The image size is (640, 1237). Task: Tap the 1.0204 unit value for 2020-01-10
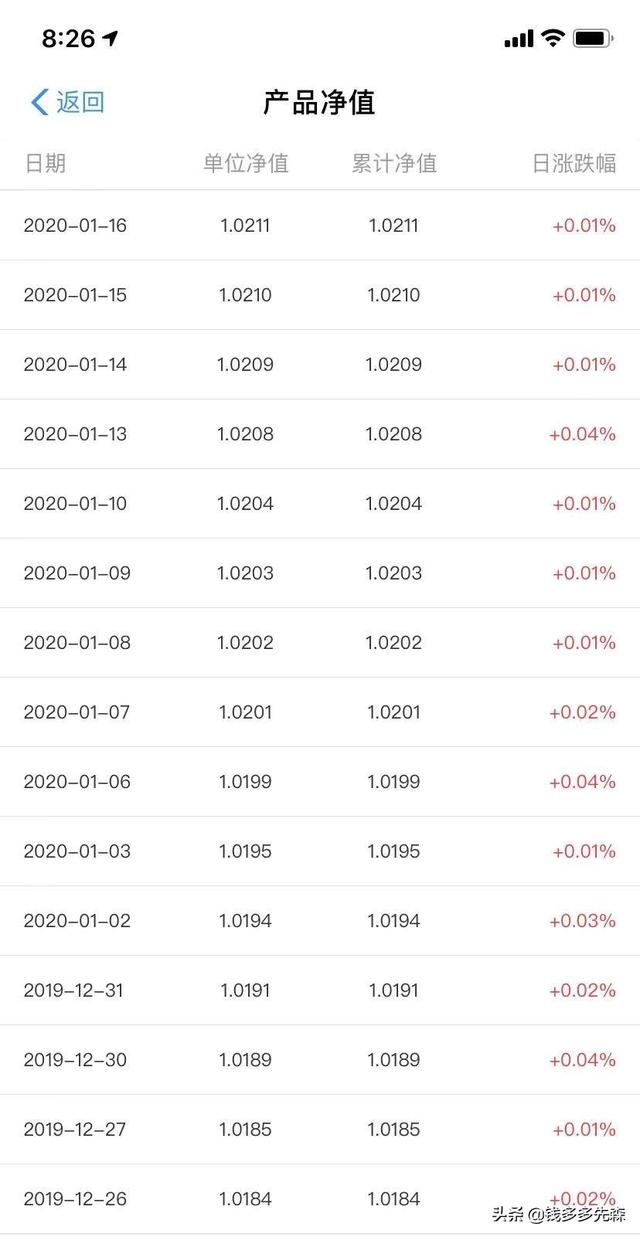click(x=245, y=503)
